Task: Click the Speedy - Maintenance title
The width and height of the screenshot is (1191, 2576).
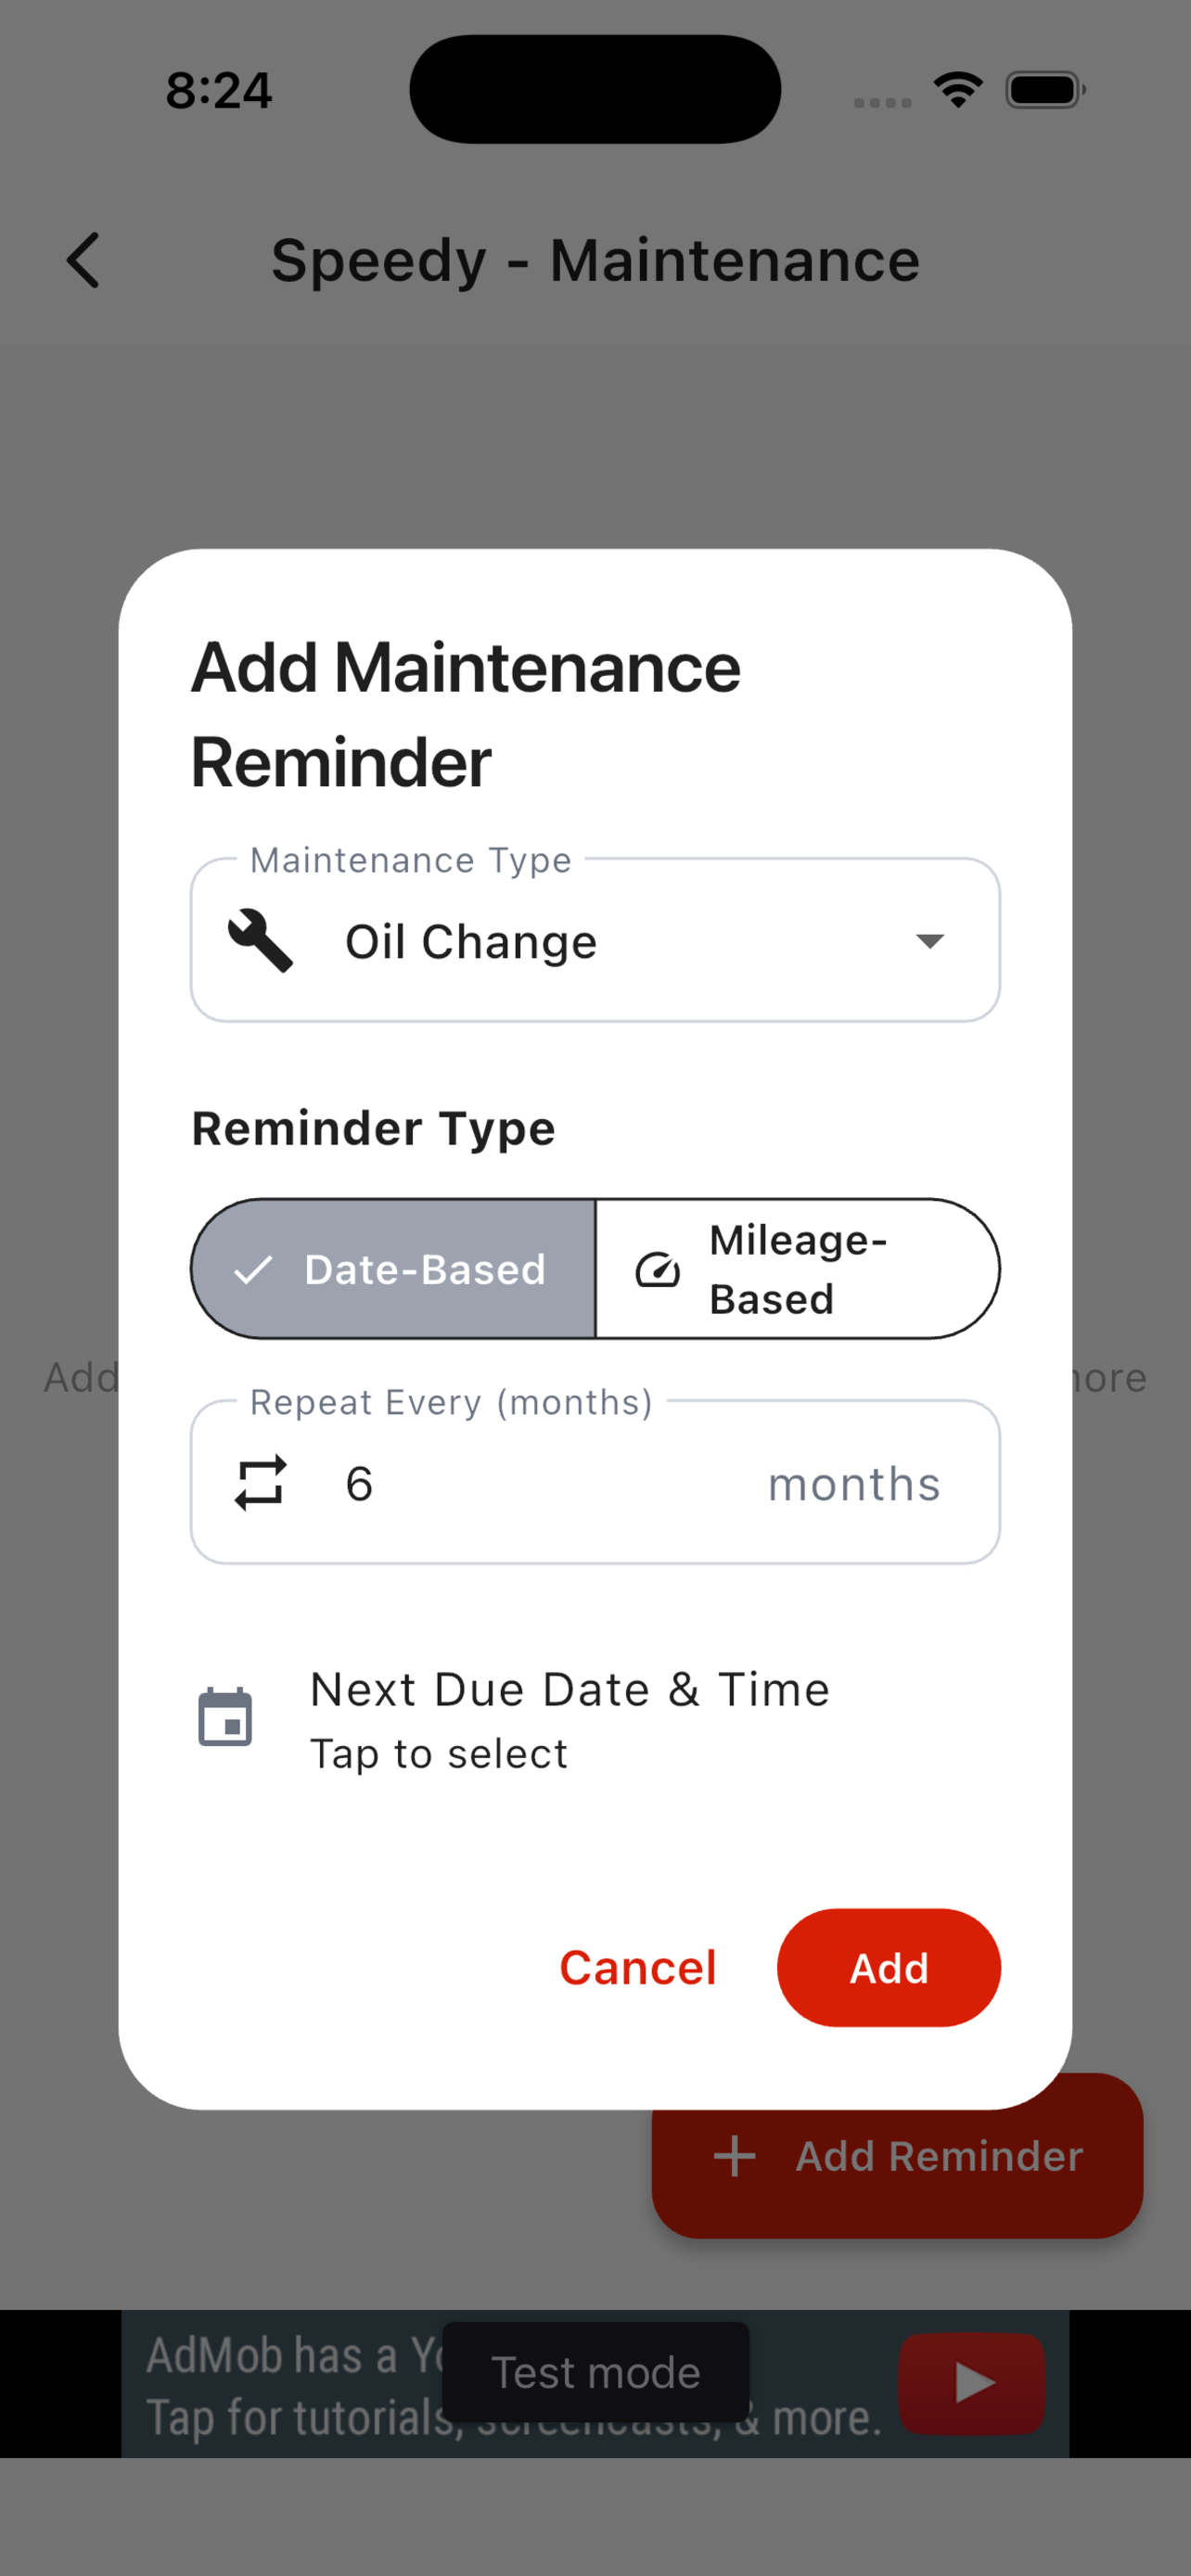Action: [x=595, y=260]
